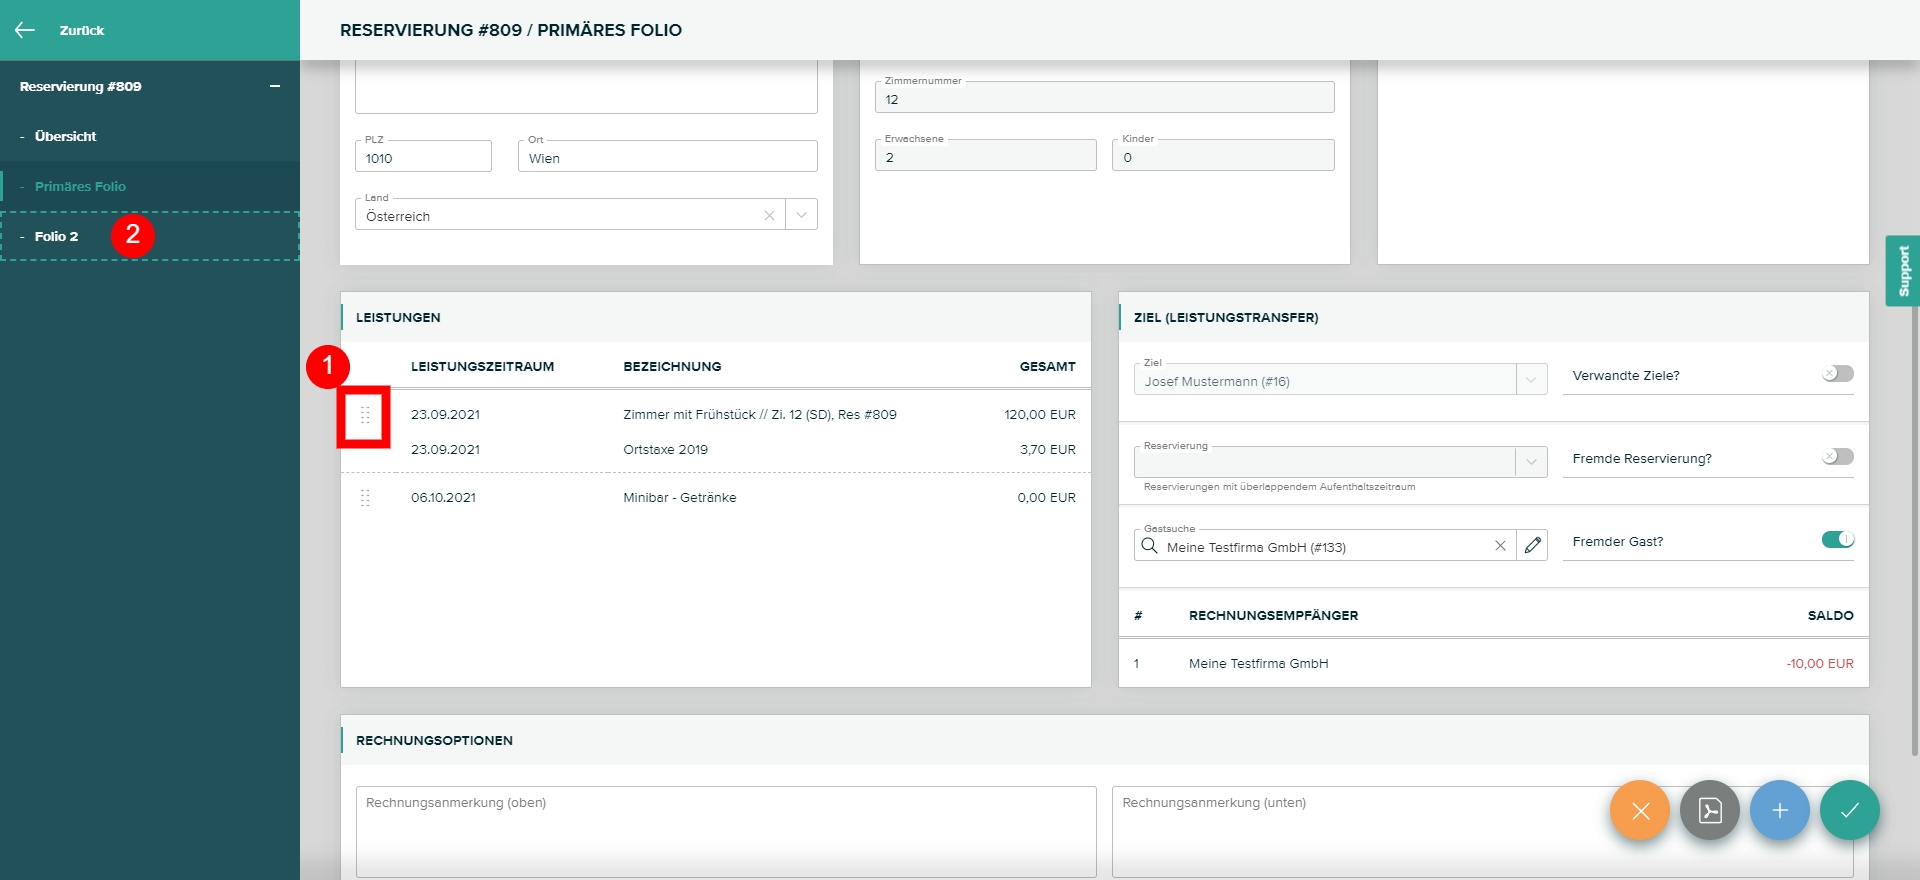Click the pencil edit icon beside Gastsuche

point(1532,546)
